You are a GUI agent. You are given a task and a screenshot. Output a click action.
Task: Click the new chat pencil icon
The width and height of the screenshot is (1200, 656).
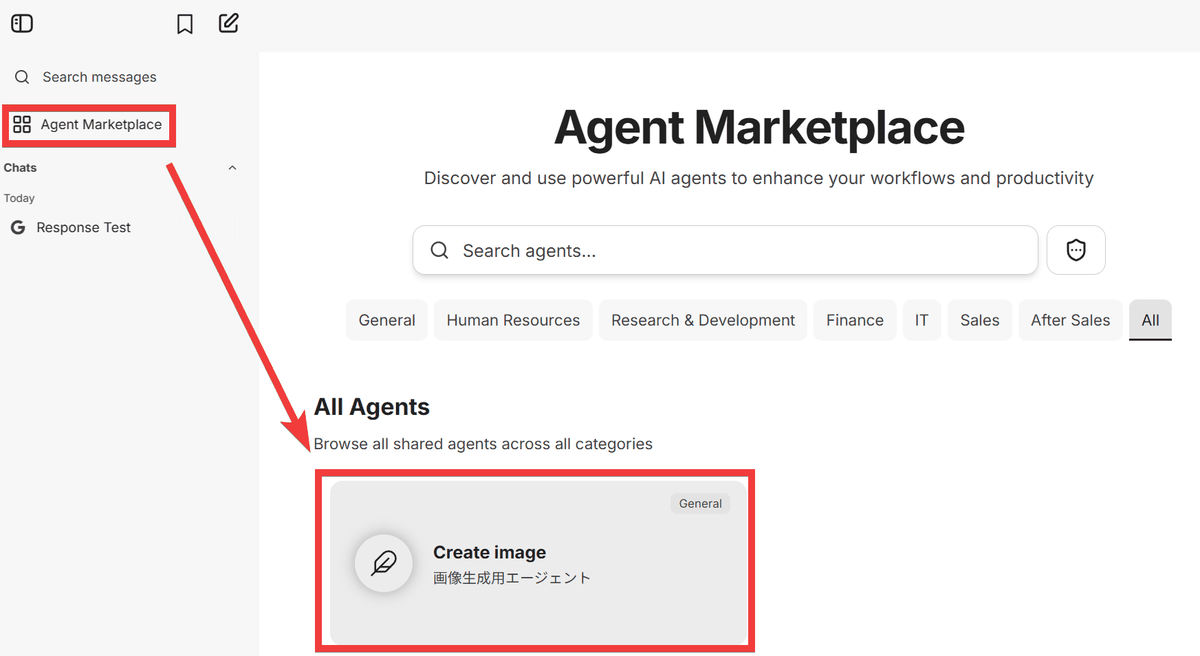(x=229, y=23)
